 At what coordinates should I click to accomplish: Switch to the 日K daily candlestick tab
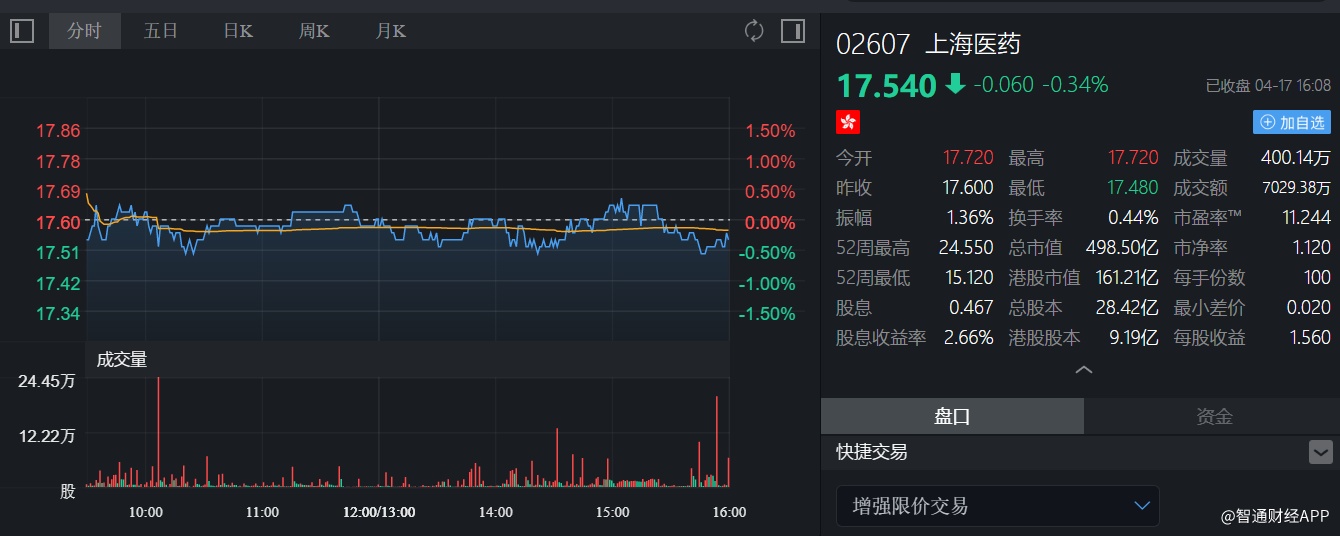(238, 31)
